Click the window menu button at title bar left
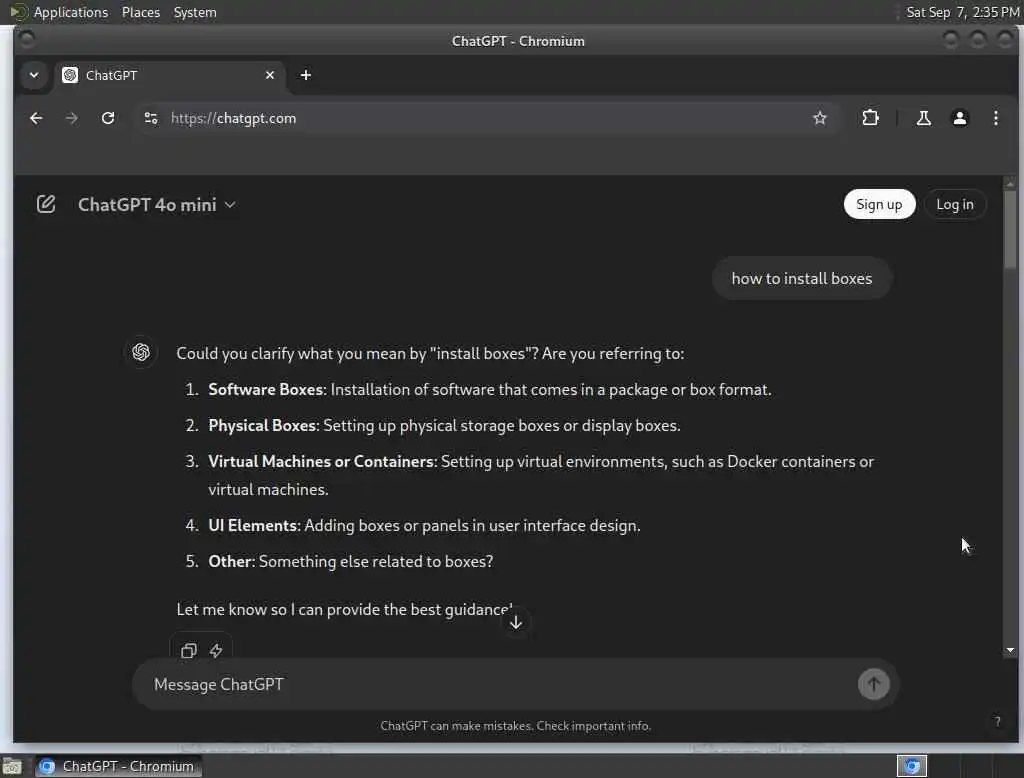This screenshot has height=778, width=1024. click(27, 41)
